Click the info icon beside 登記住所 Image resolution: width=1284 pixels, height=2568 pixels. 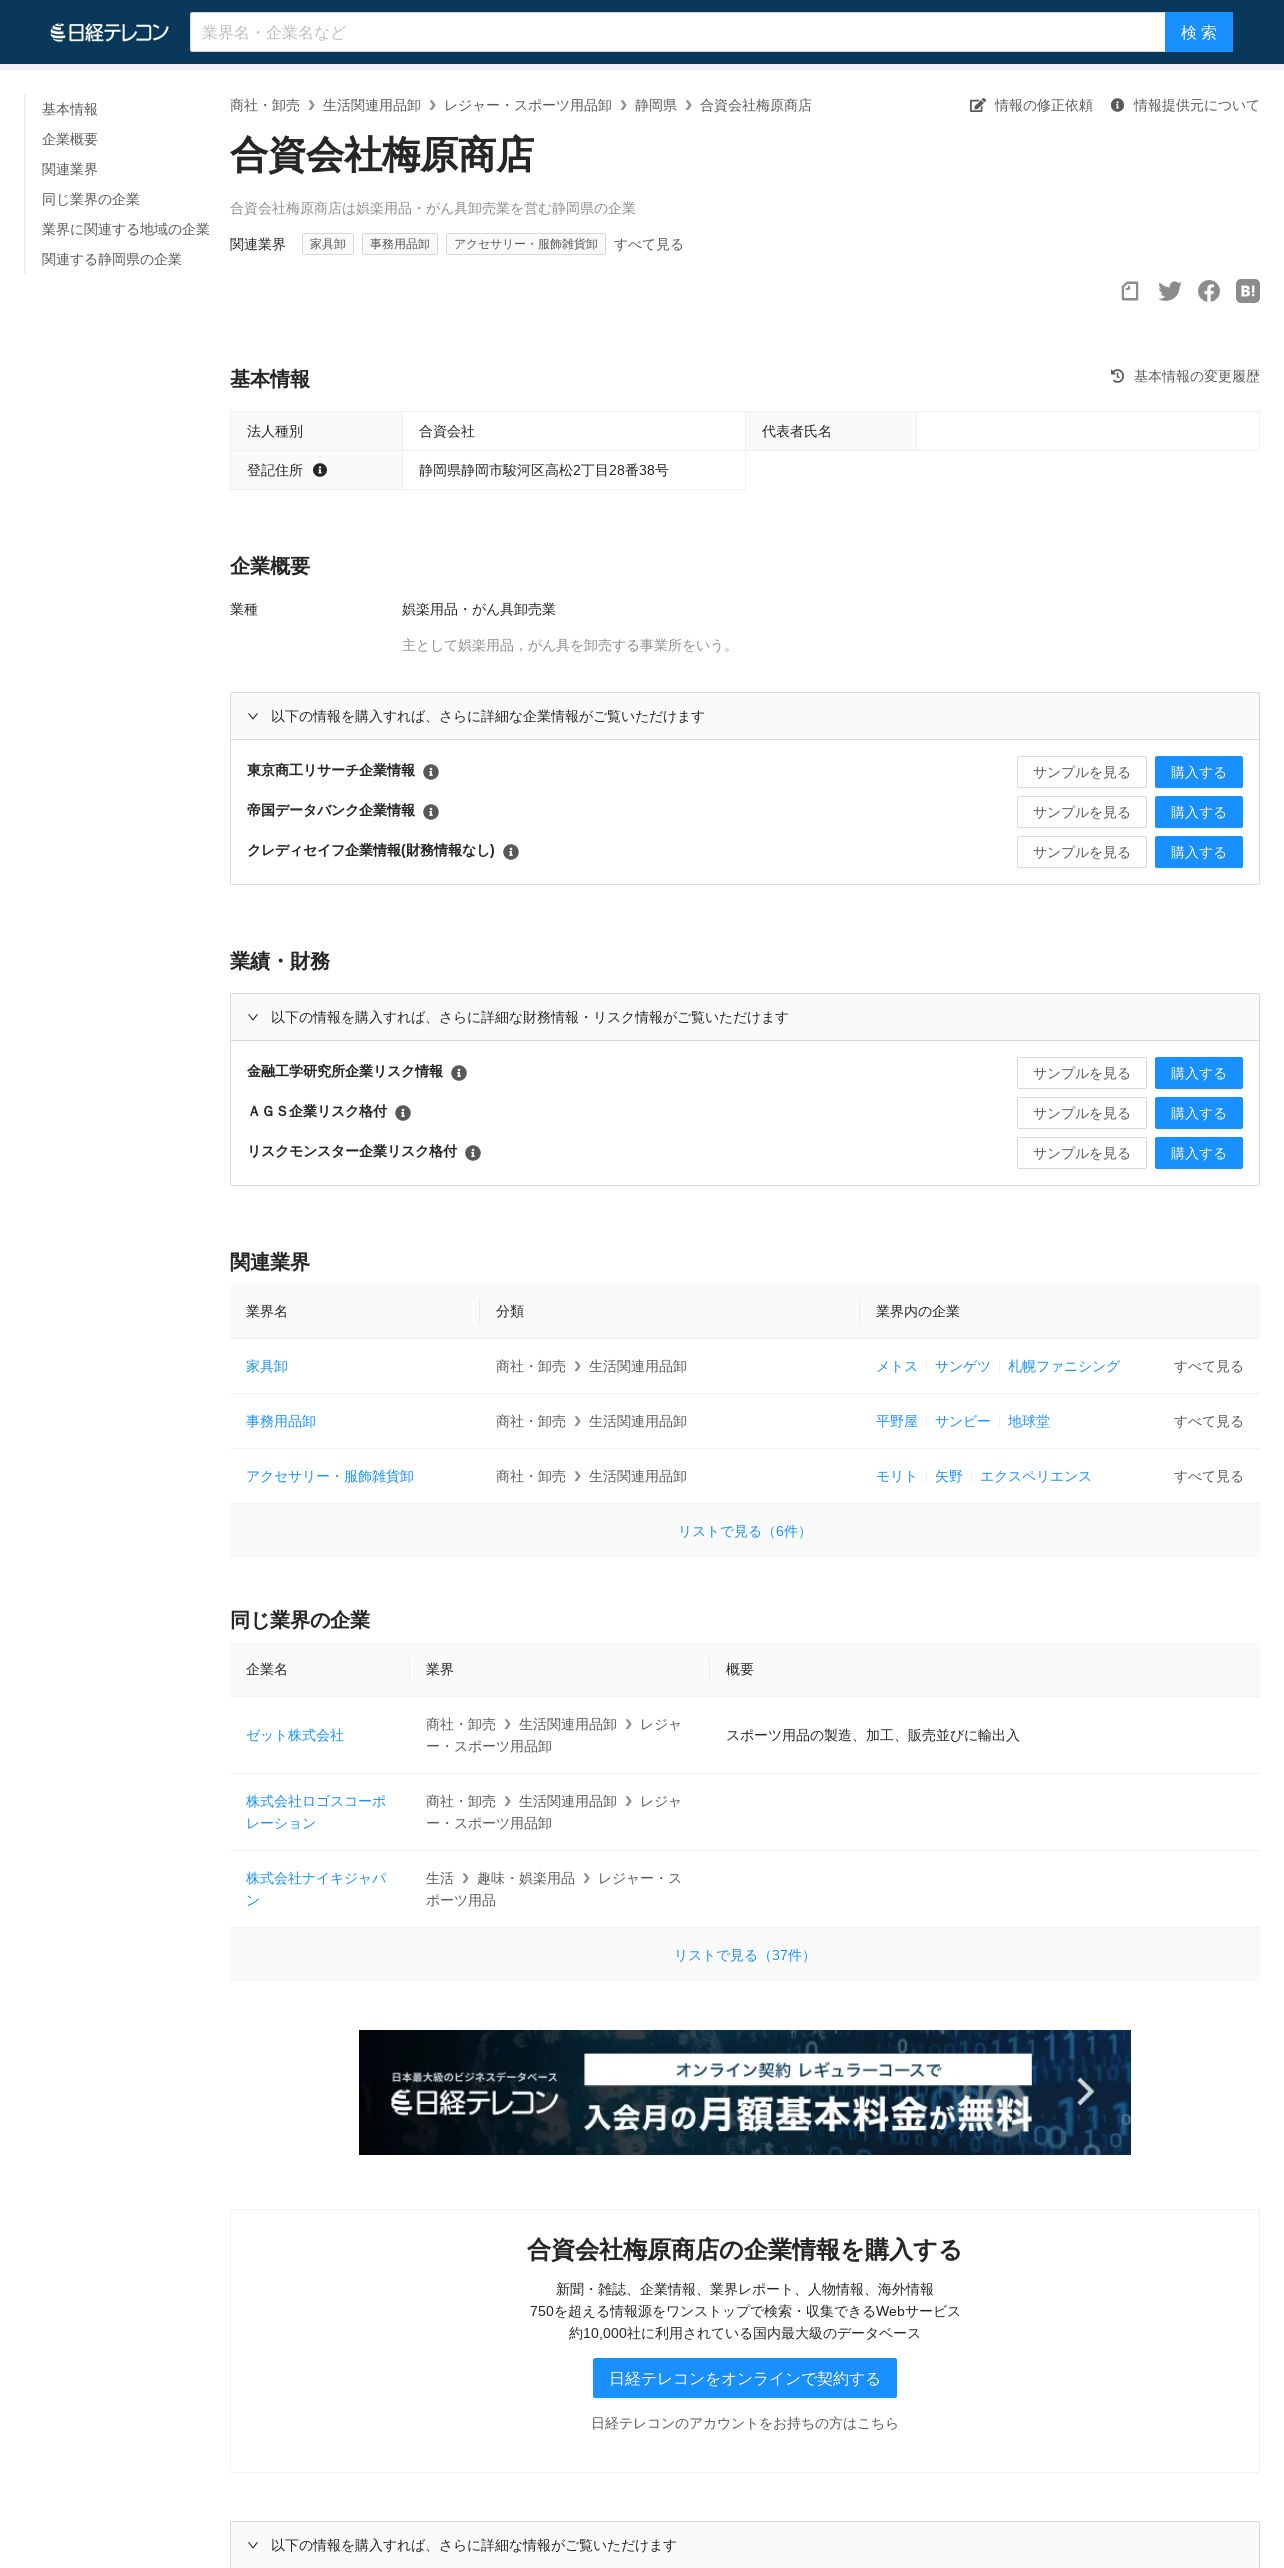pyautogui.click(x=320, y=470)
